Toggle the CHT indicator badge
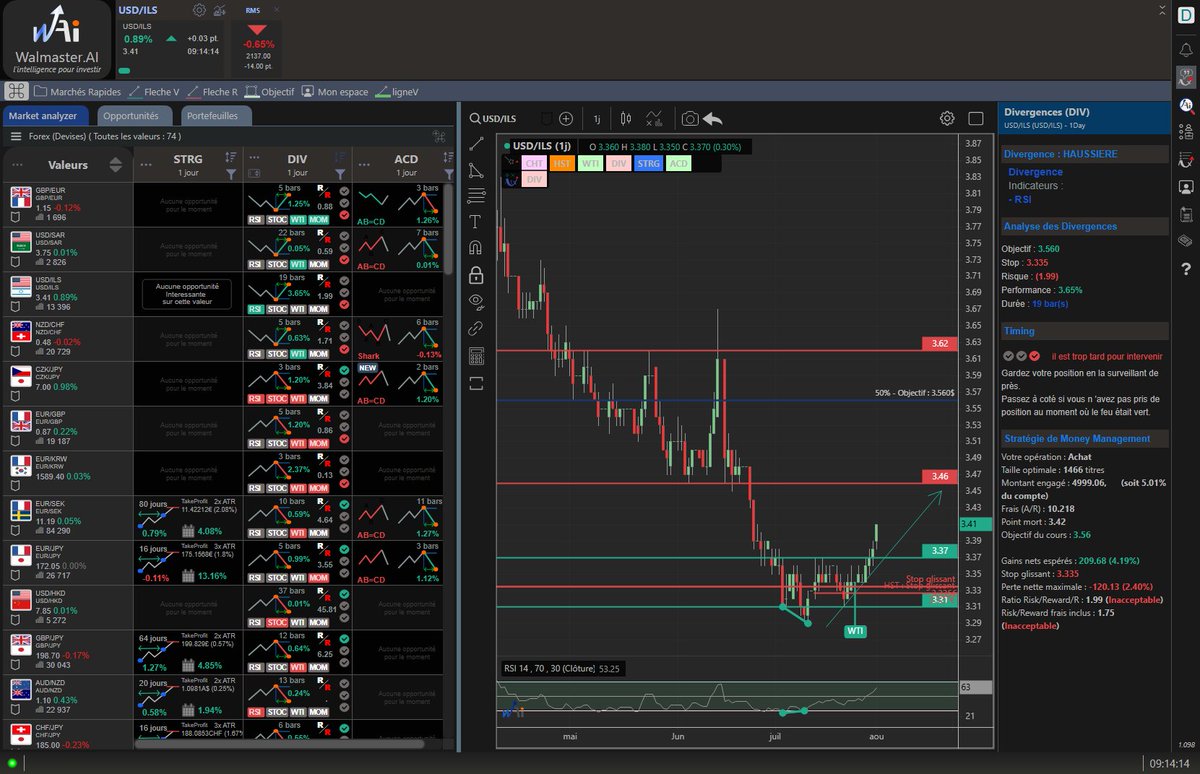 click(535, 163)
